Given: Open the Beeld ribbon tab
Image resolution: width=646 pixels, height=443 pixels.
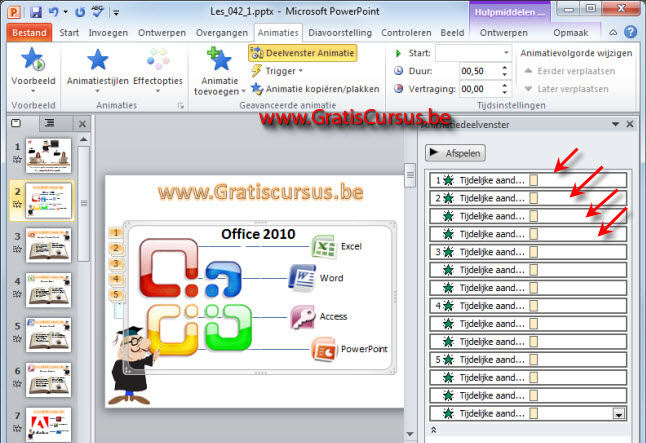Looking at the screenshot, I should 452,33.
